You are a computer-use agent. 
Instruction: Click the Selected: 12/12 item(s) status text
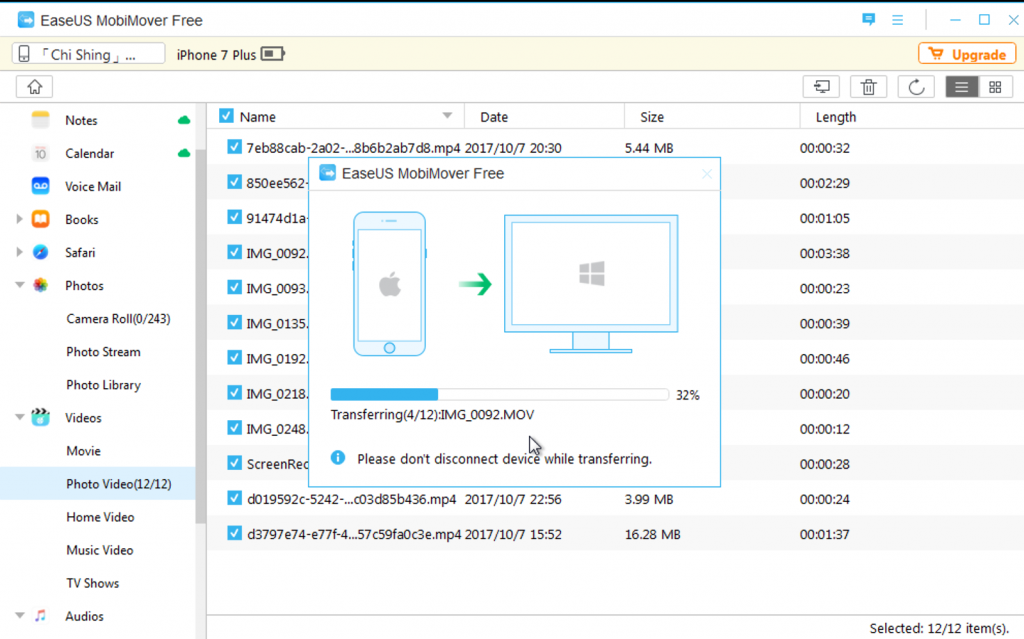pyautogui.click(x=939, y=629)
